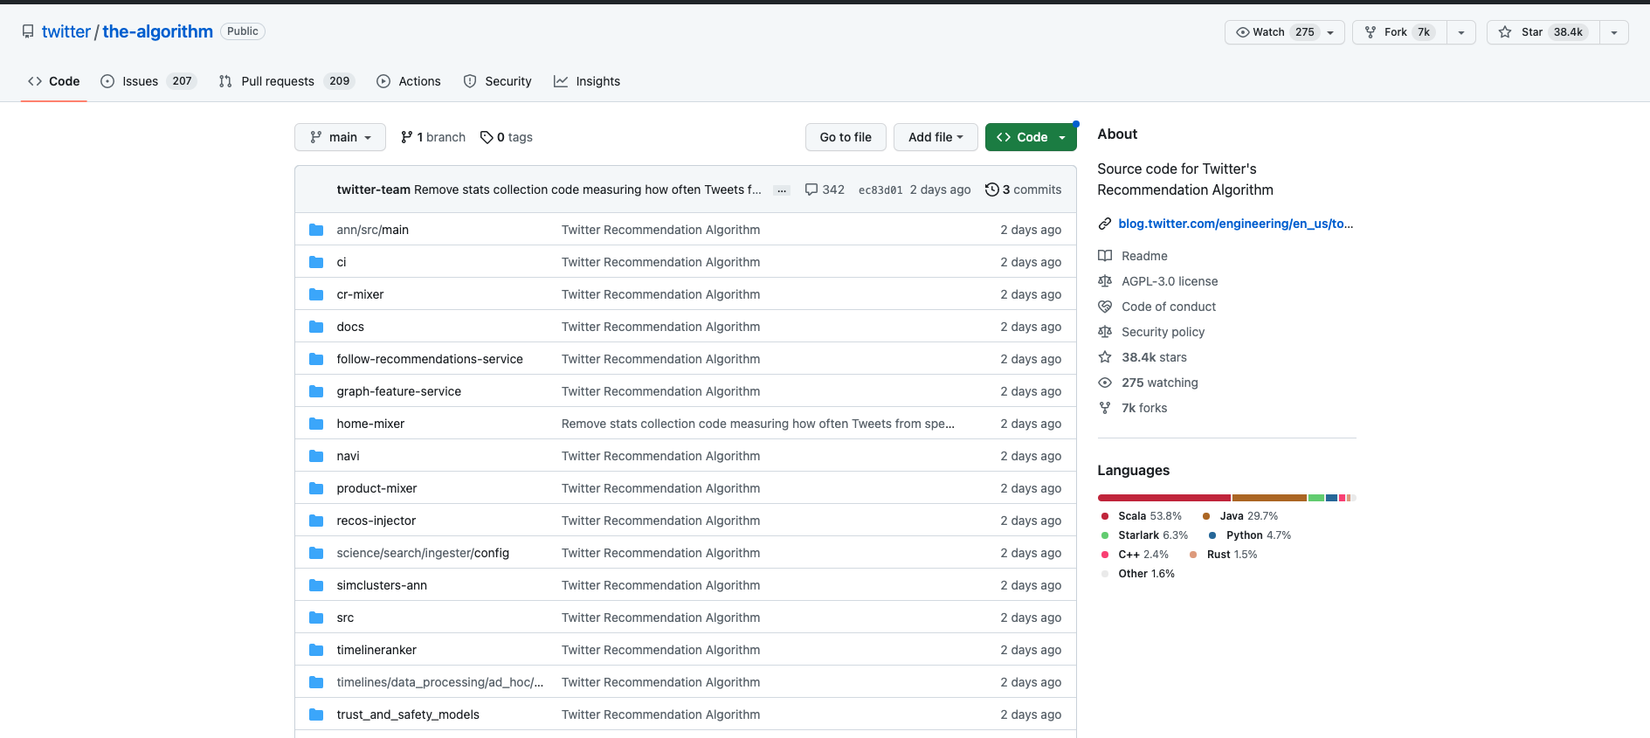Expand the commit message ellipsis button

pos(782,190)
